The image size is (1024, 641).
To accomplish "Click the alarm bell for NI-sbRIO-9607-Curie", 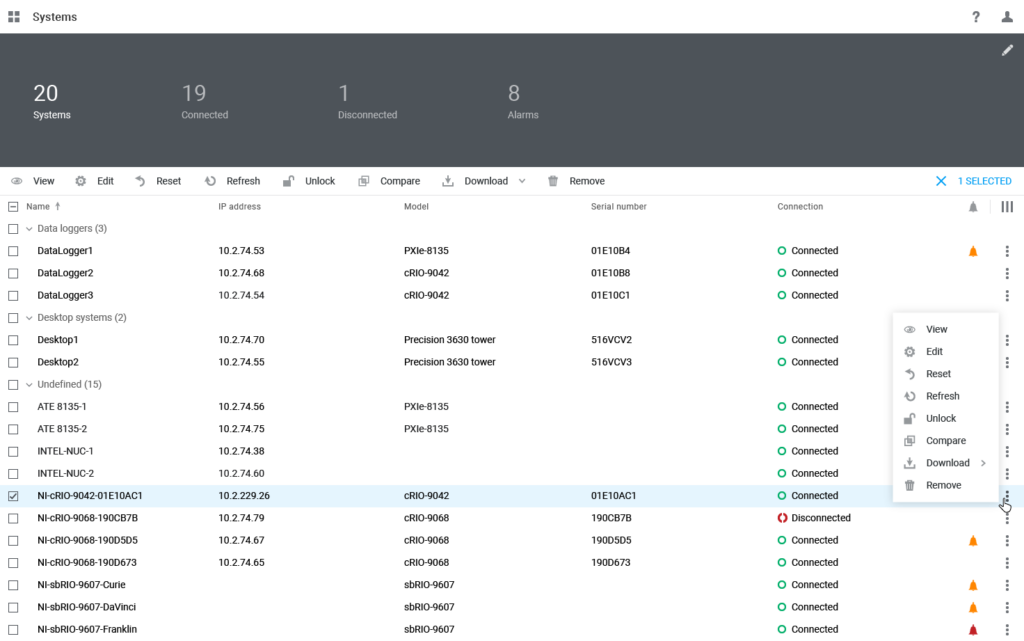I will click(x=973, y=586).
